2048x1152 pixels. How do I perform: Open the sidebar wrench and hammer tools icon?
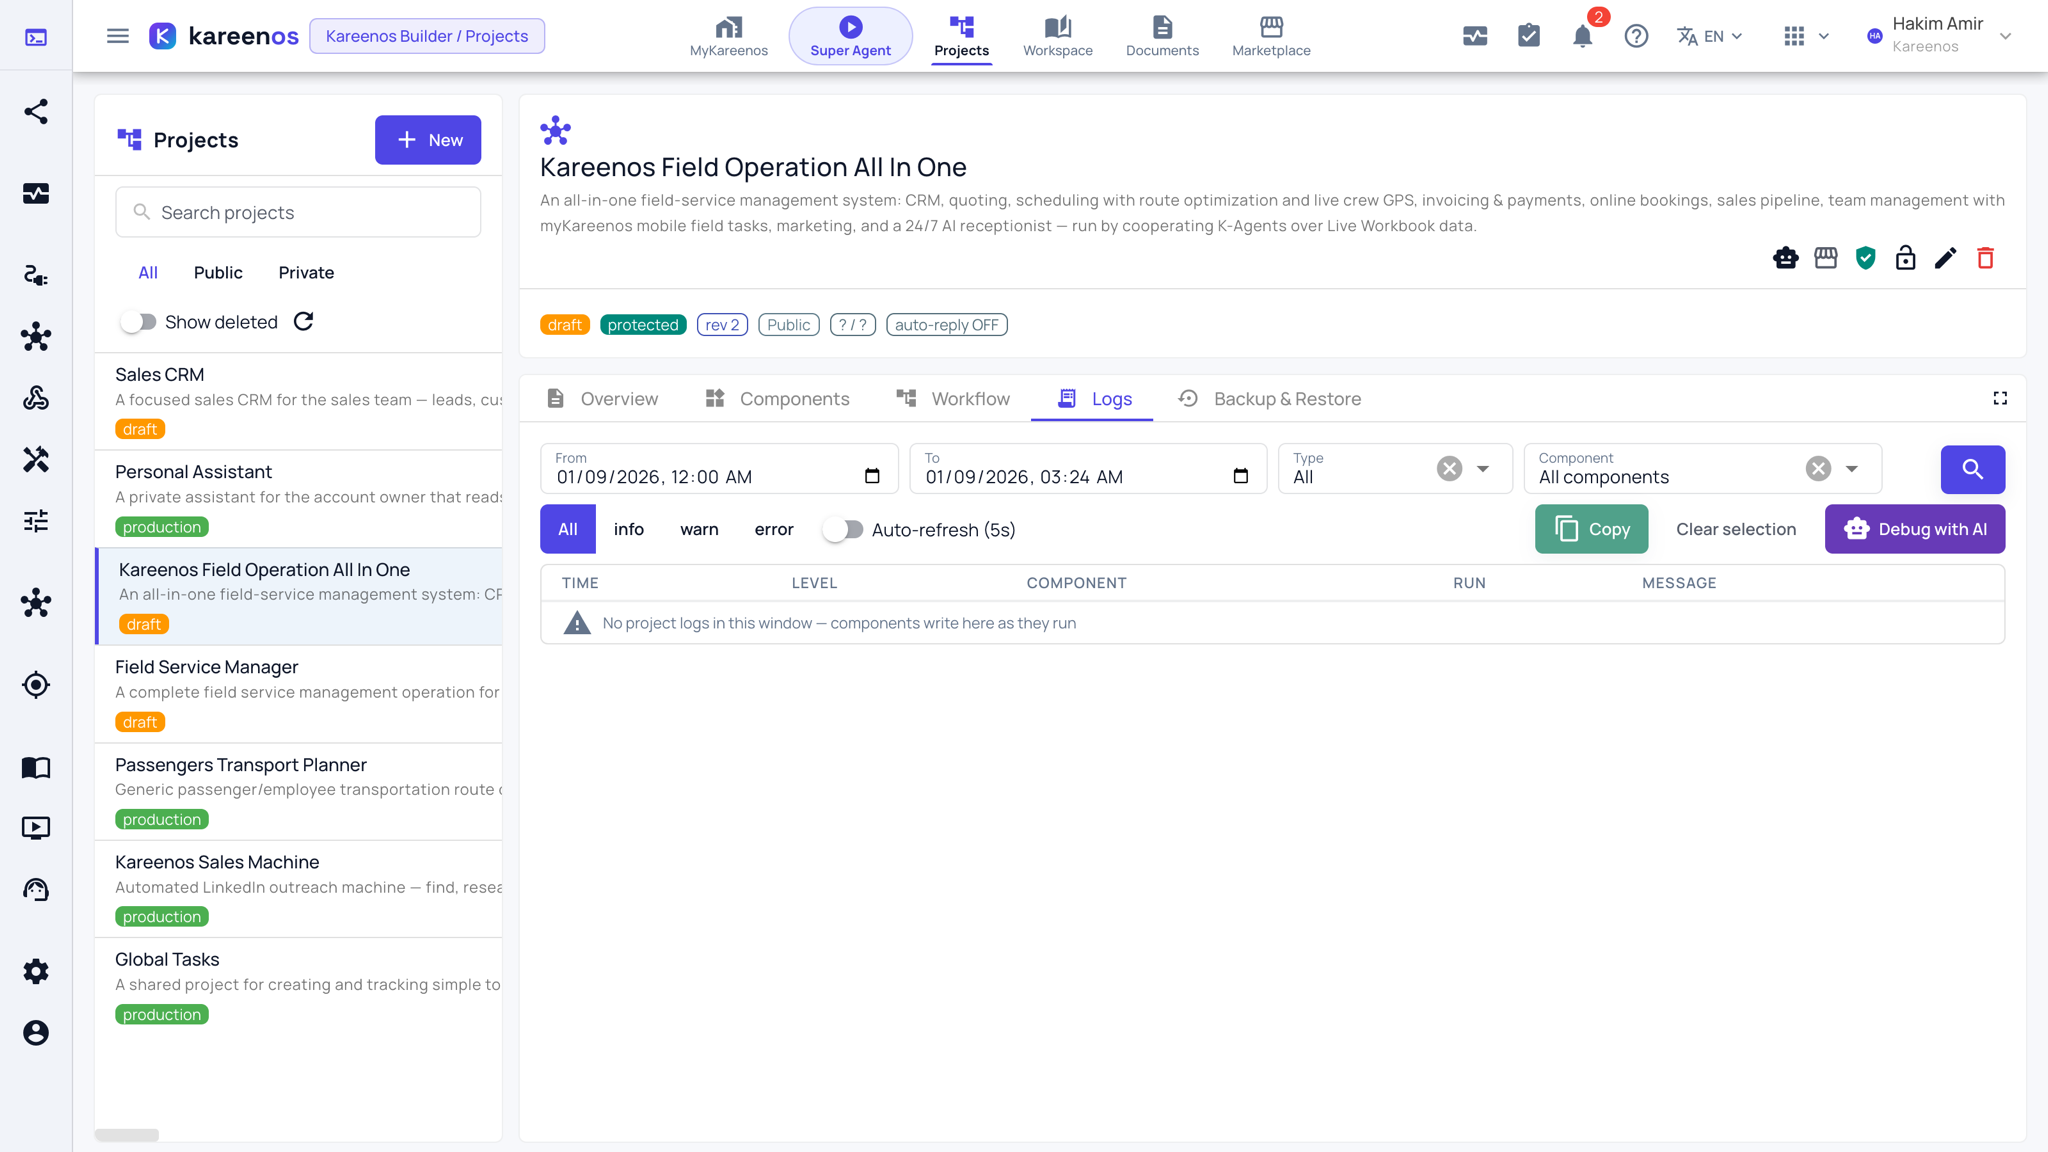36,459
